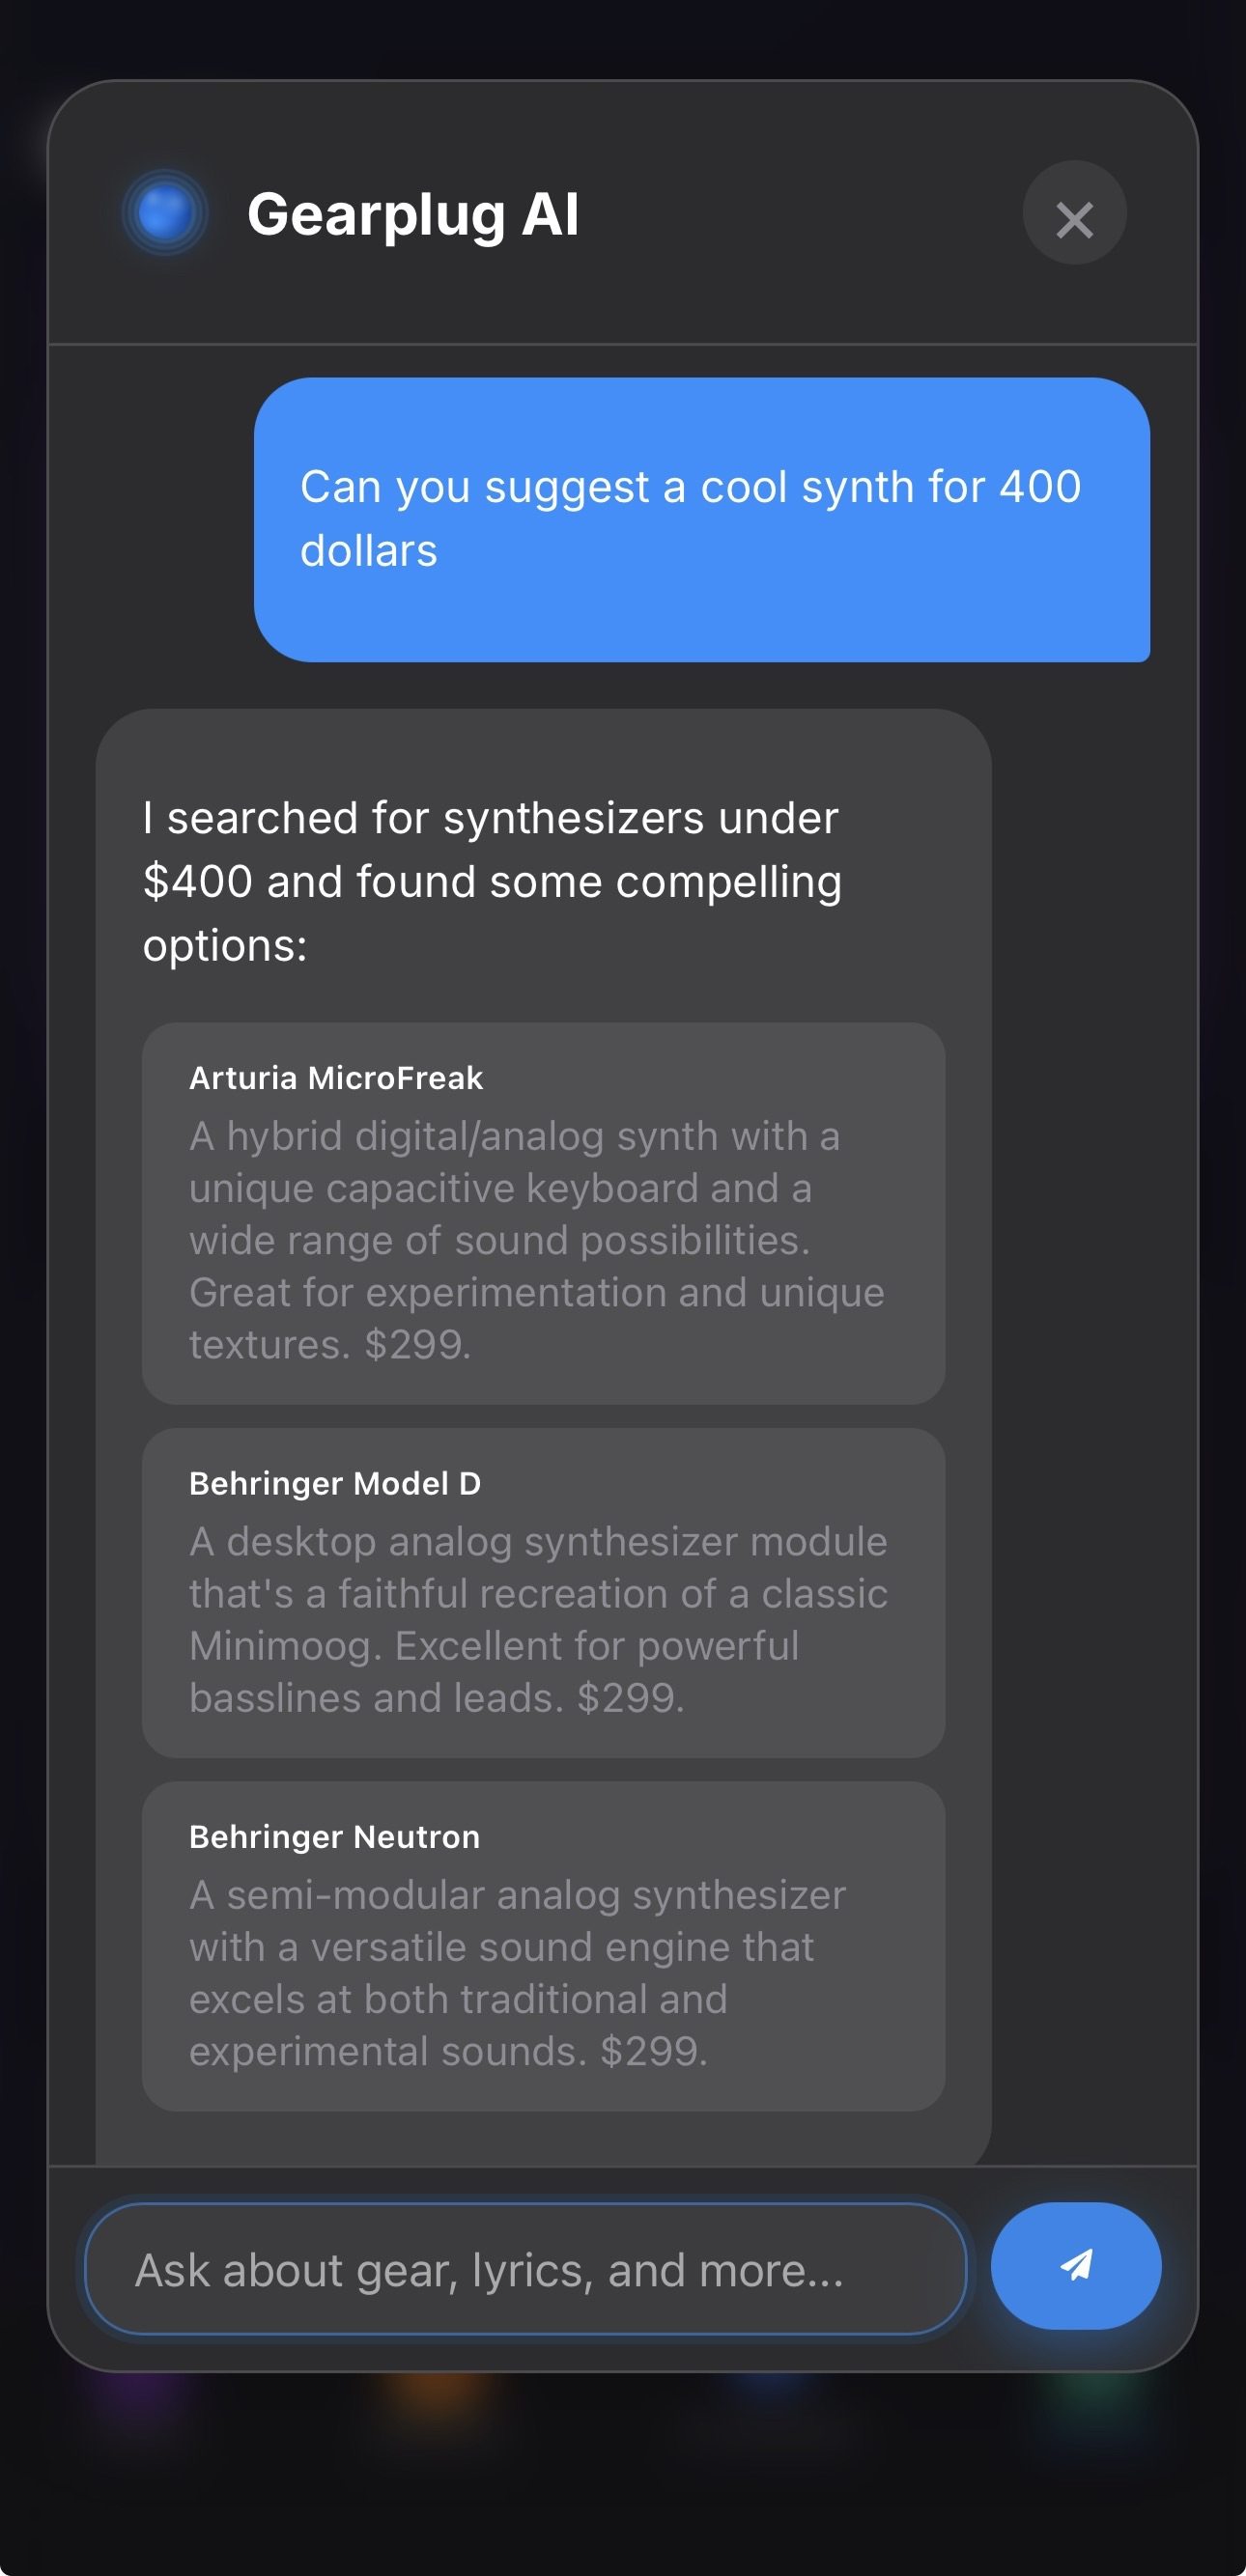Click the rounded message input border
Image resolution: width=1246 pixels, height=2576 pixels.
coord(524,2270)
